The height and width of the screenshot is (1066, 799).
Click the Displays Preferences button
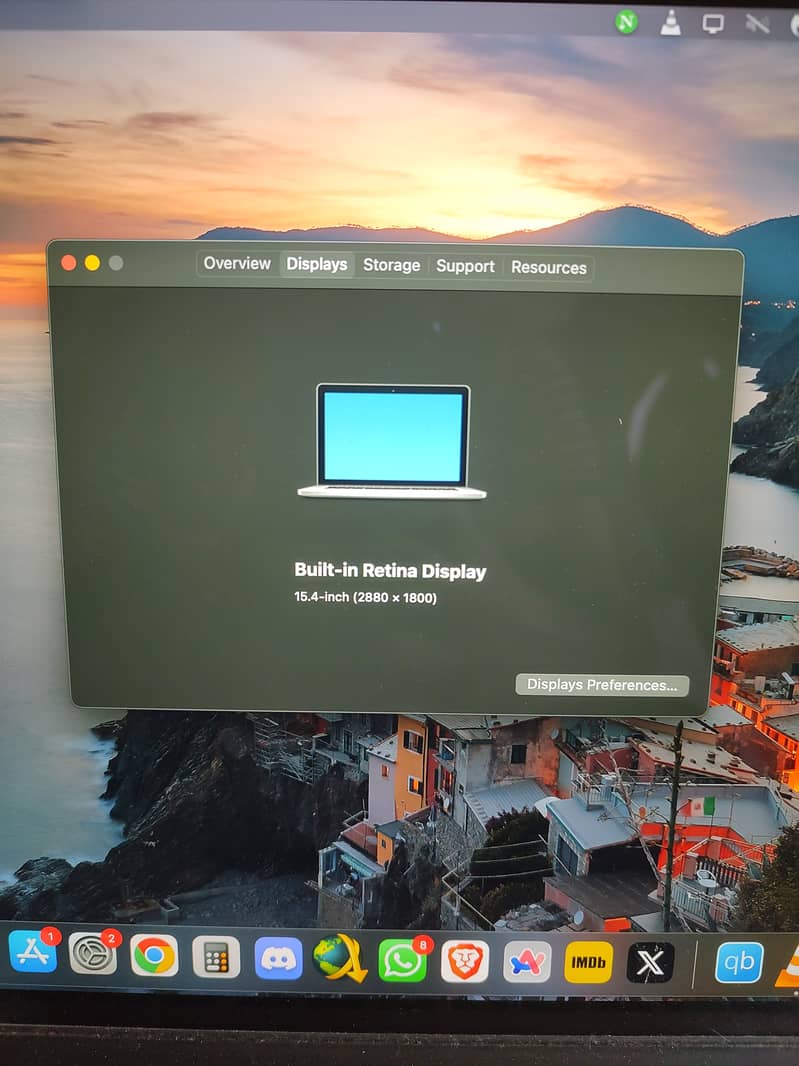point(602,685)
